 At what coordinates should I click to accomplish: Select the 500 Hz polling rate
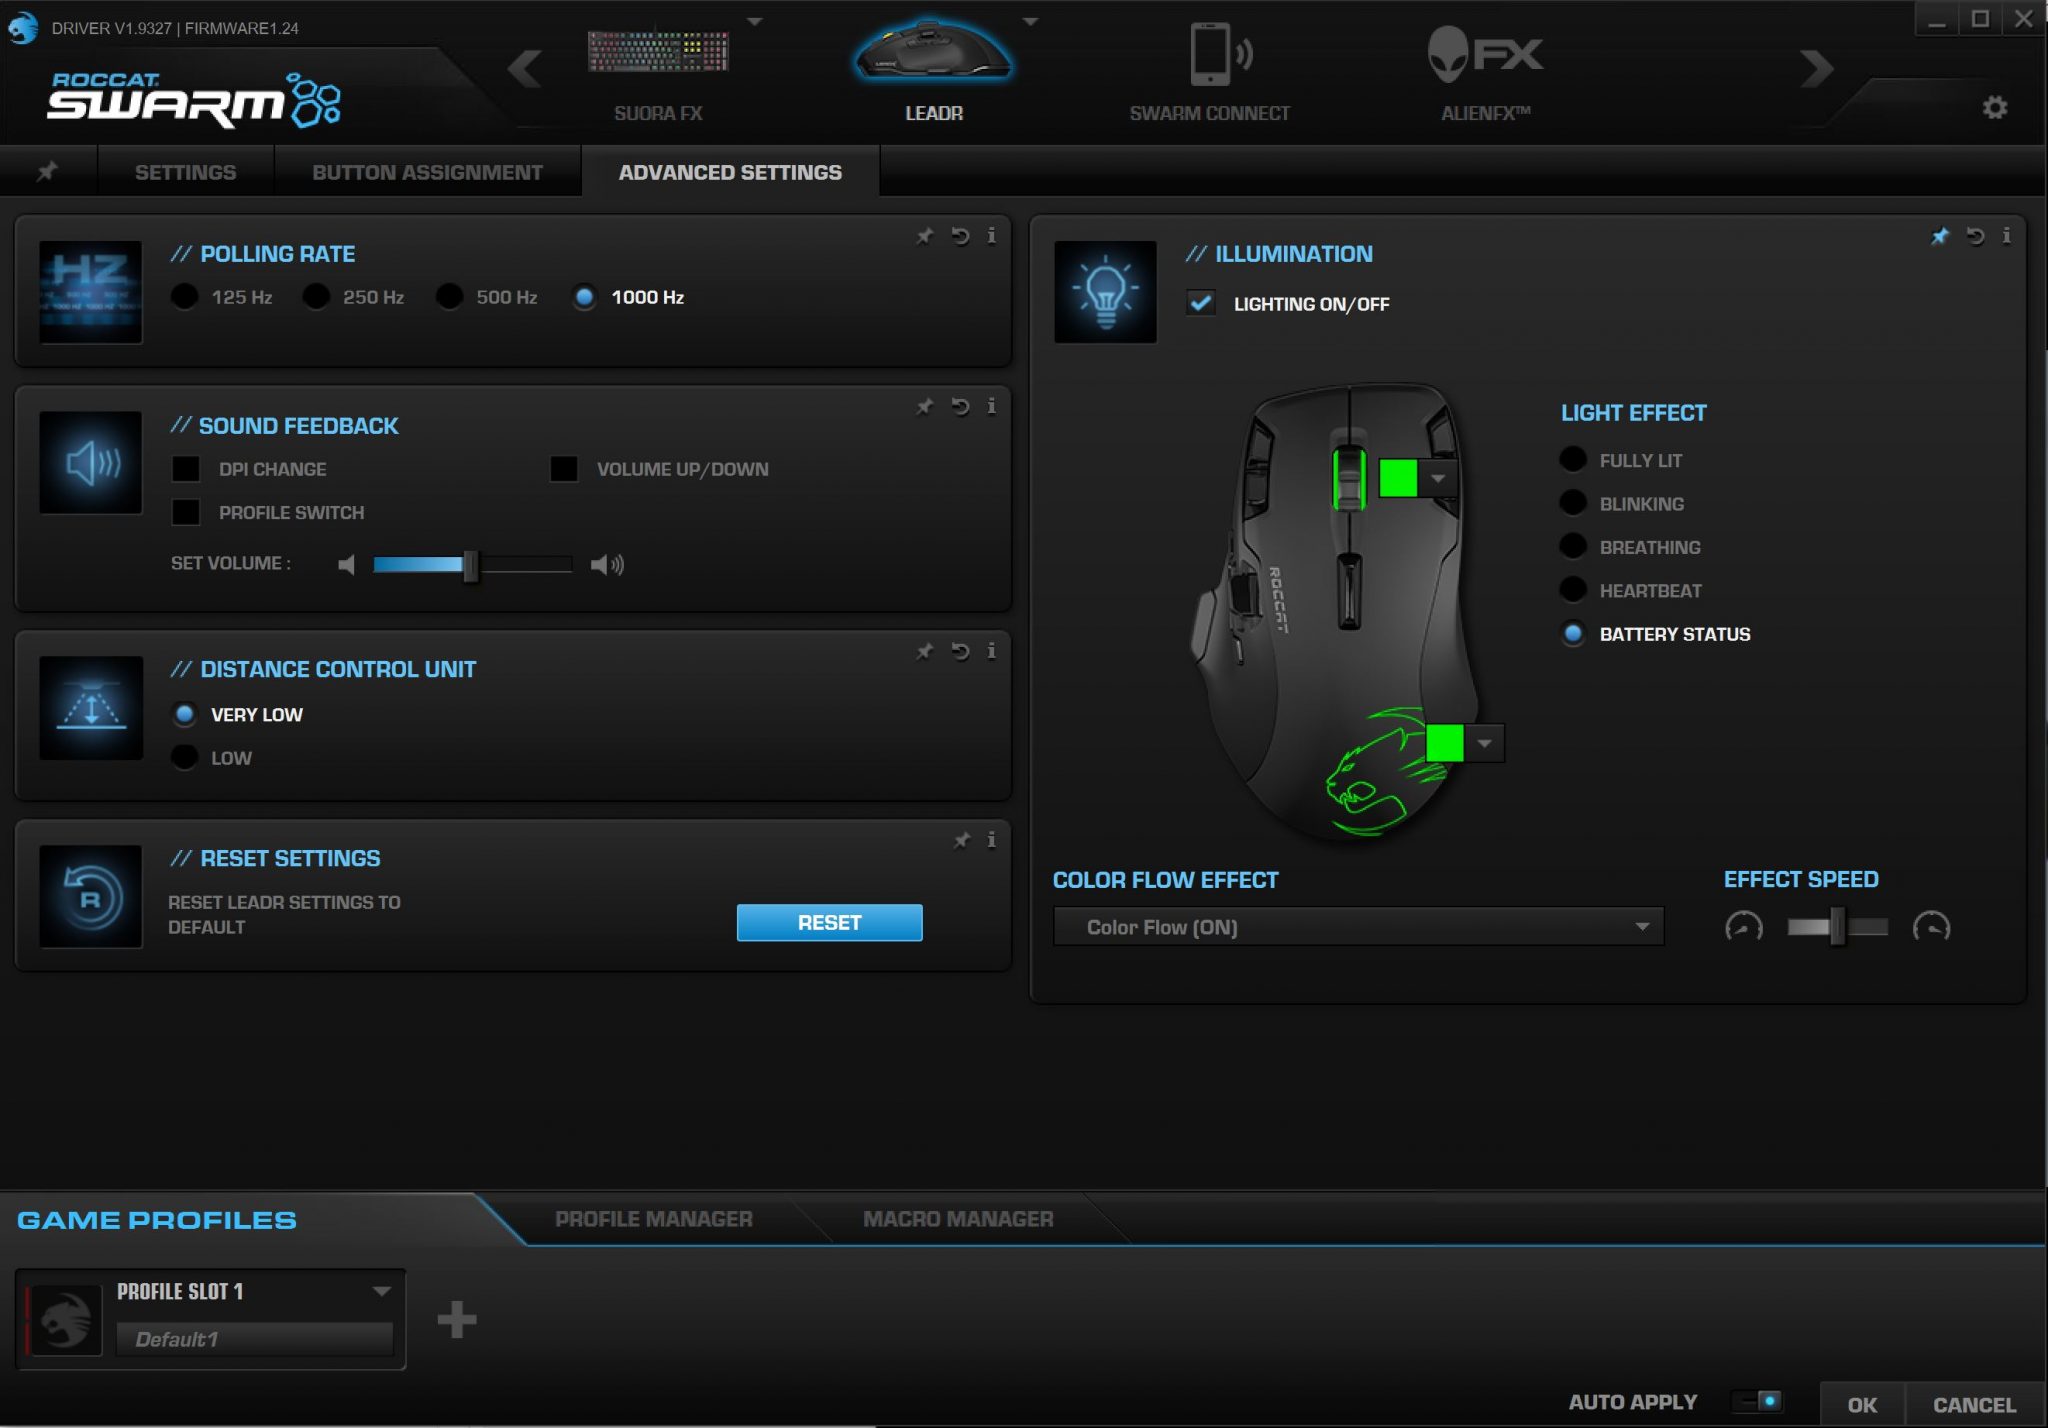450,297
